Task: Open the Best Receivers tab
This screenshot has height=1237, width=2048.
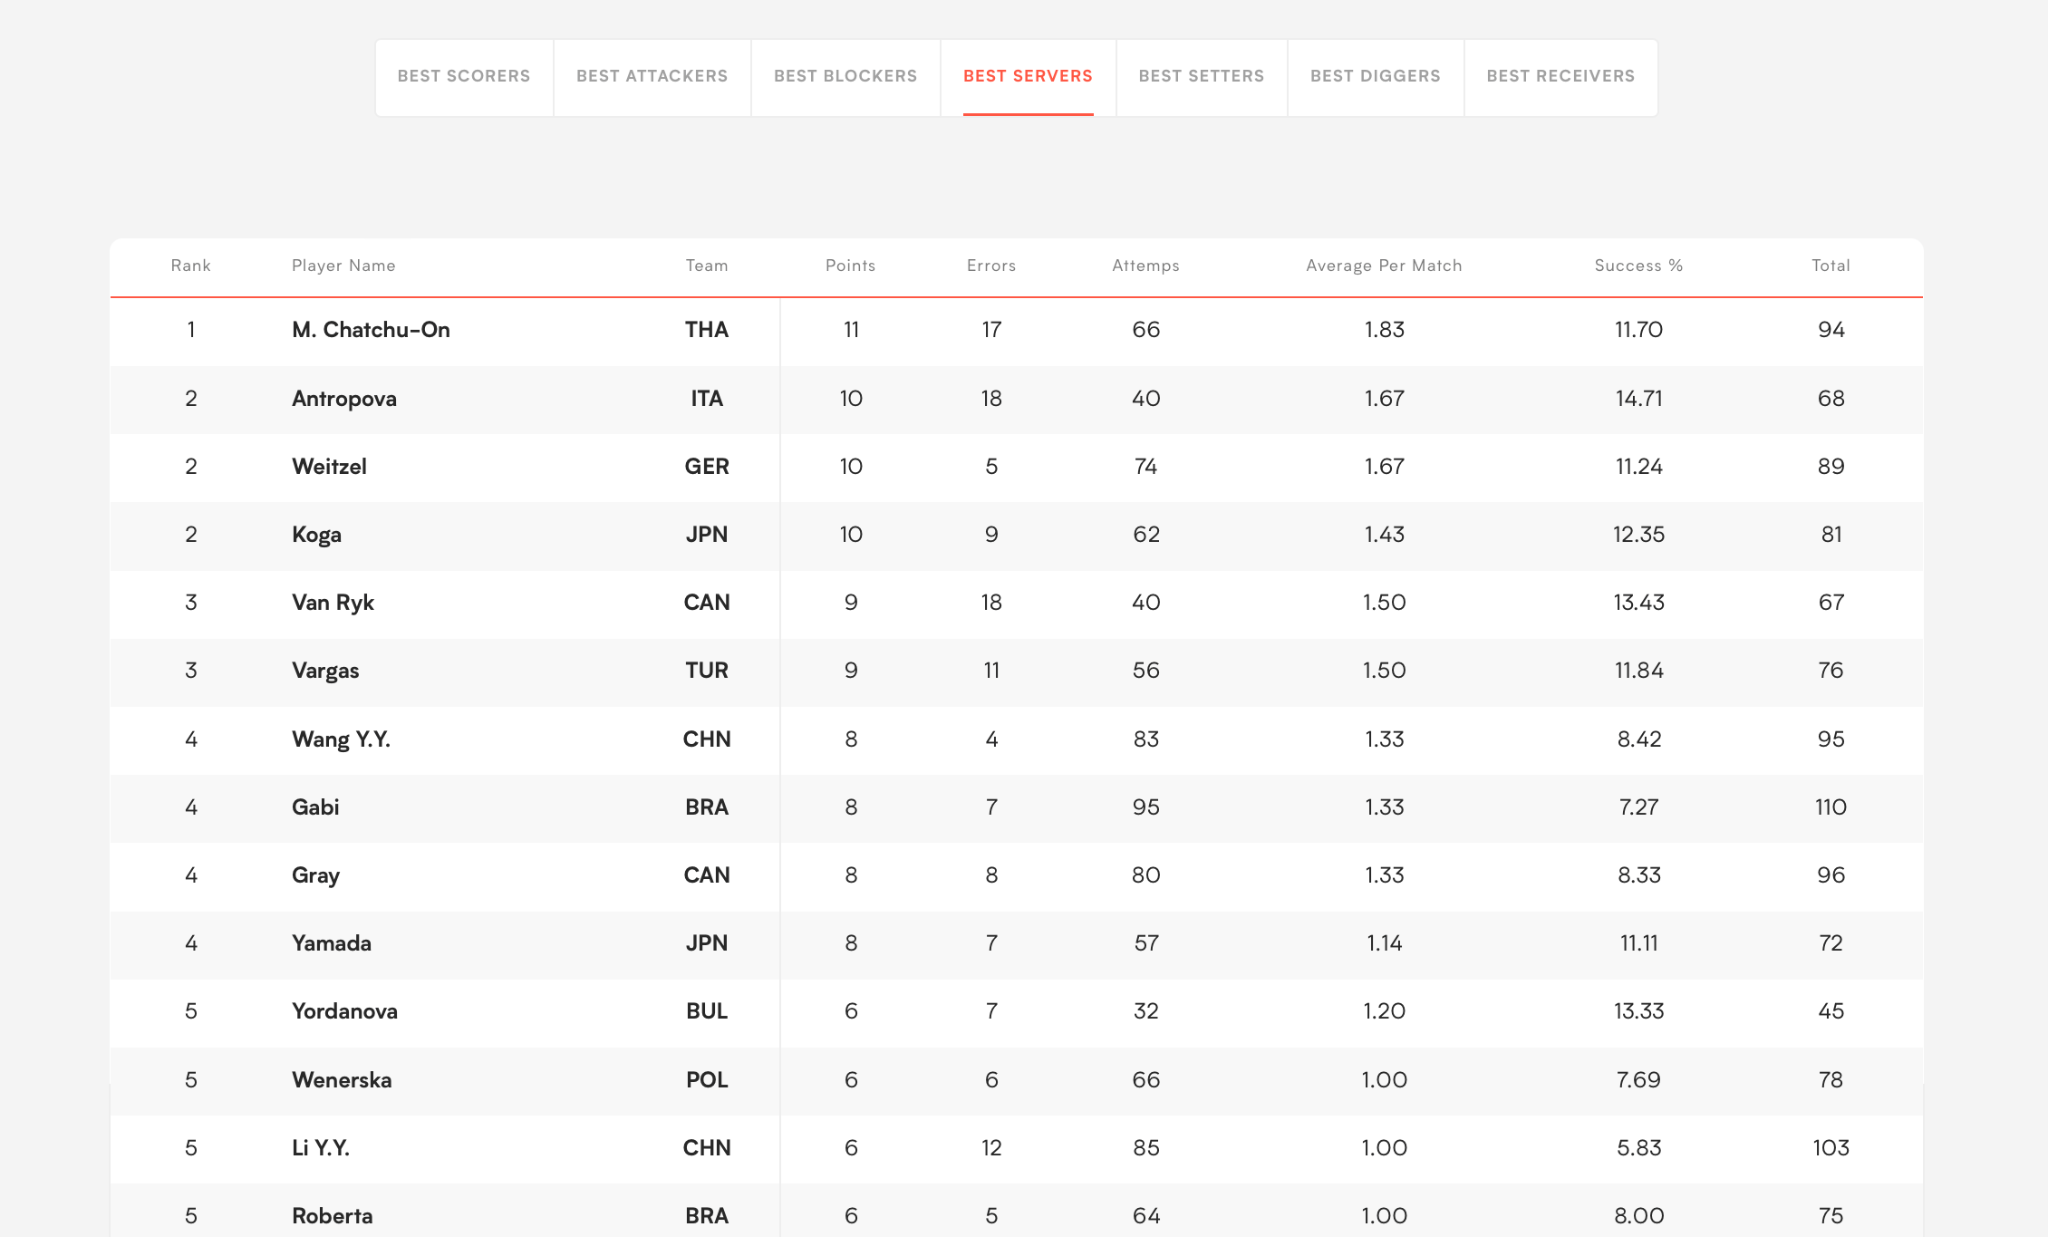Action: pos(1560,76)
